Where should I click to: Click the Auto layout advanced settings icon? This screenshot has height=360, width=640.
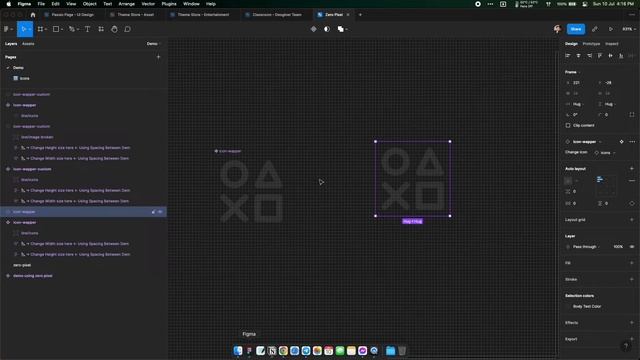click(x=632, y=180)
